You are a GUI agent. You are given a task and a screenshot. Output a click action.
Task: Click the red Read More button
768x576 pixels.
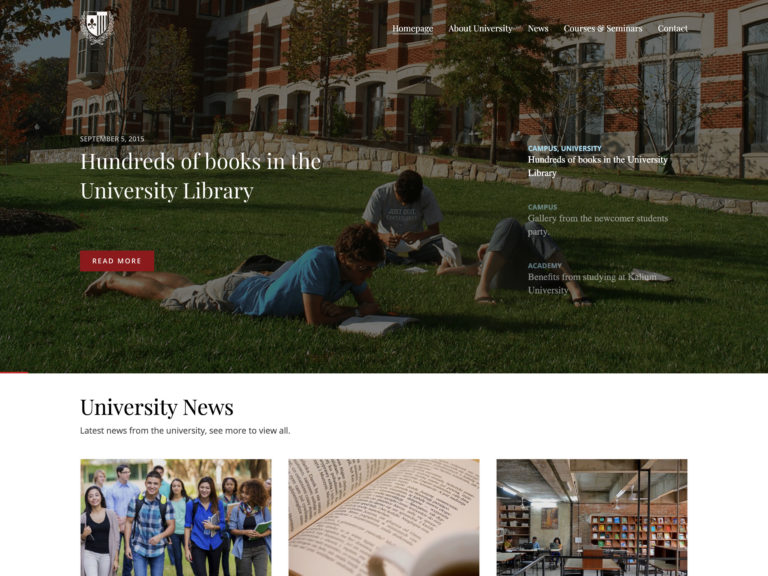pyautogui.click(x=117, y=261)
